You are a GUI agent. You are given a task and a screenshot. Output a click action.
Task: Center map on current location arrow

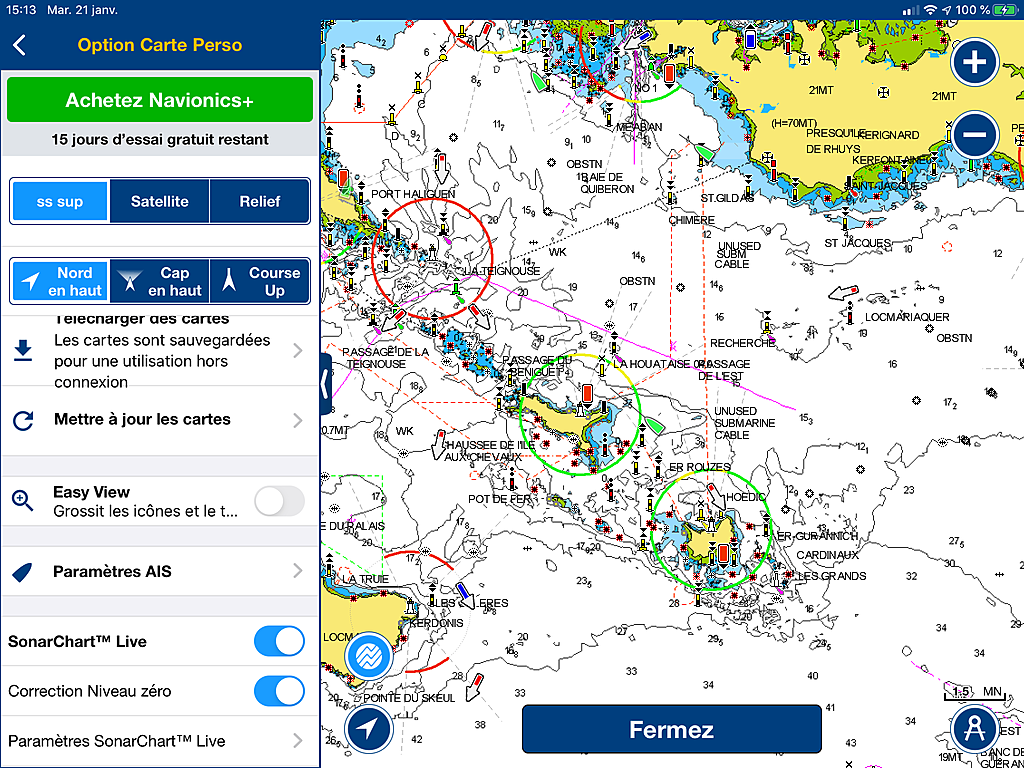pos(369,728)
